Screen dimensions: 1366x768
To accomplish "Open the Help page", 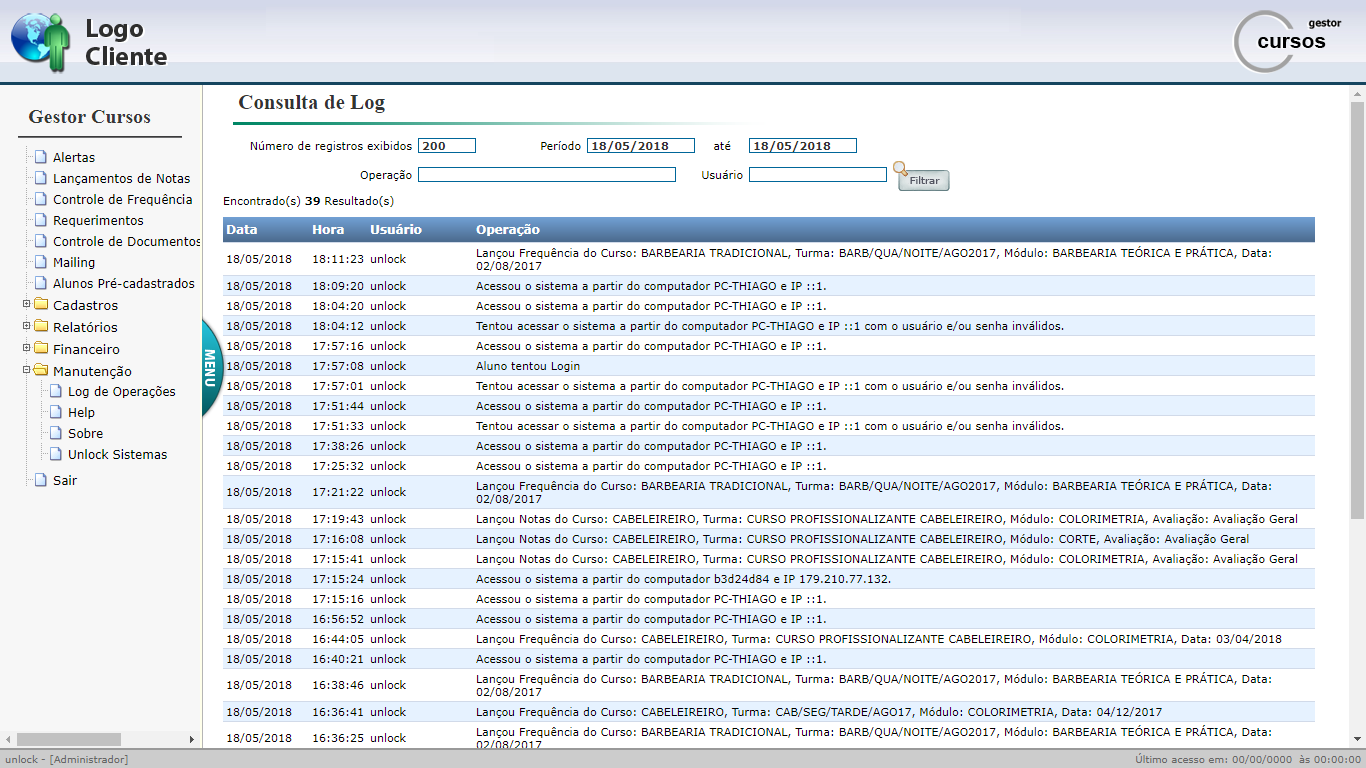I will pyautogui.click(x=81, y=413).
